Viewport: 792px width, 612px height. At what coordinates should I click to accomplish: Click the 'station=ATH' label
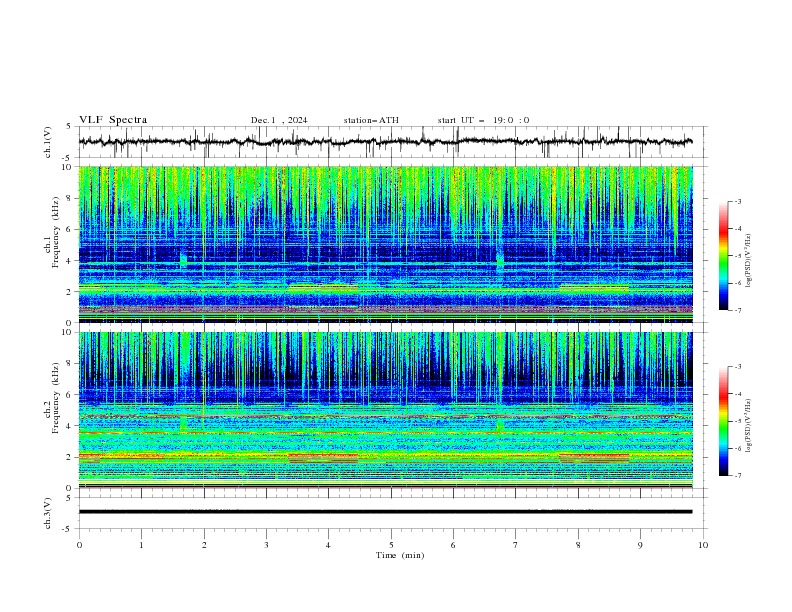[x=371, y=120]
